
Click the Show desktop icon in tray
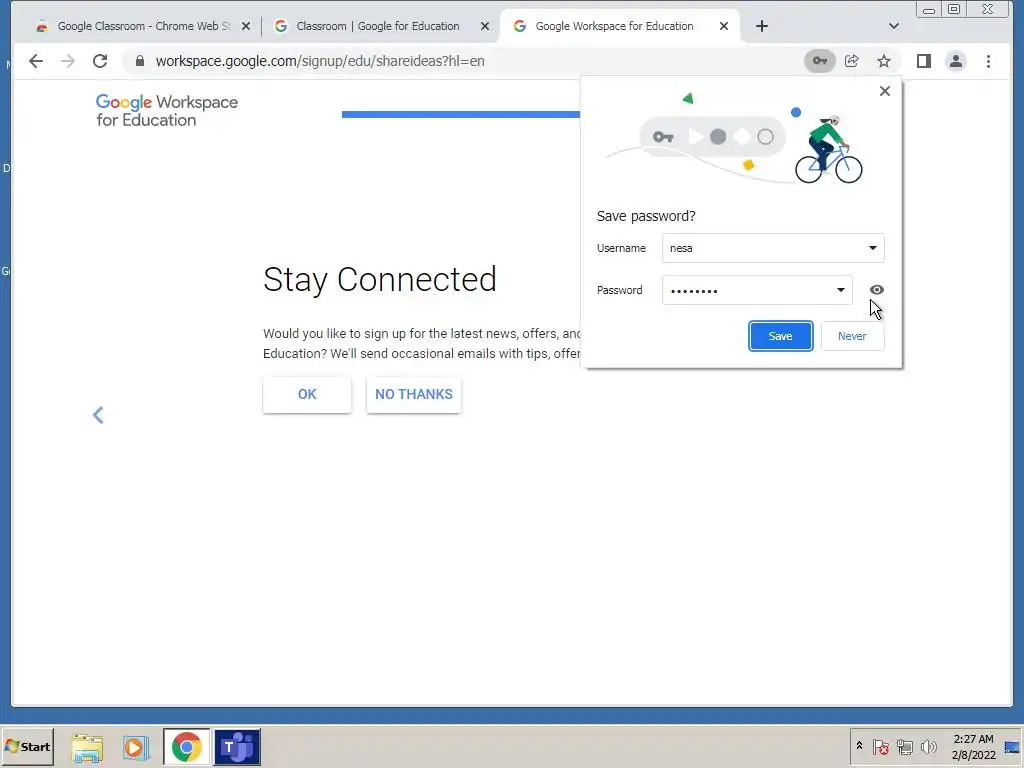click(x=1012, y=746)
